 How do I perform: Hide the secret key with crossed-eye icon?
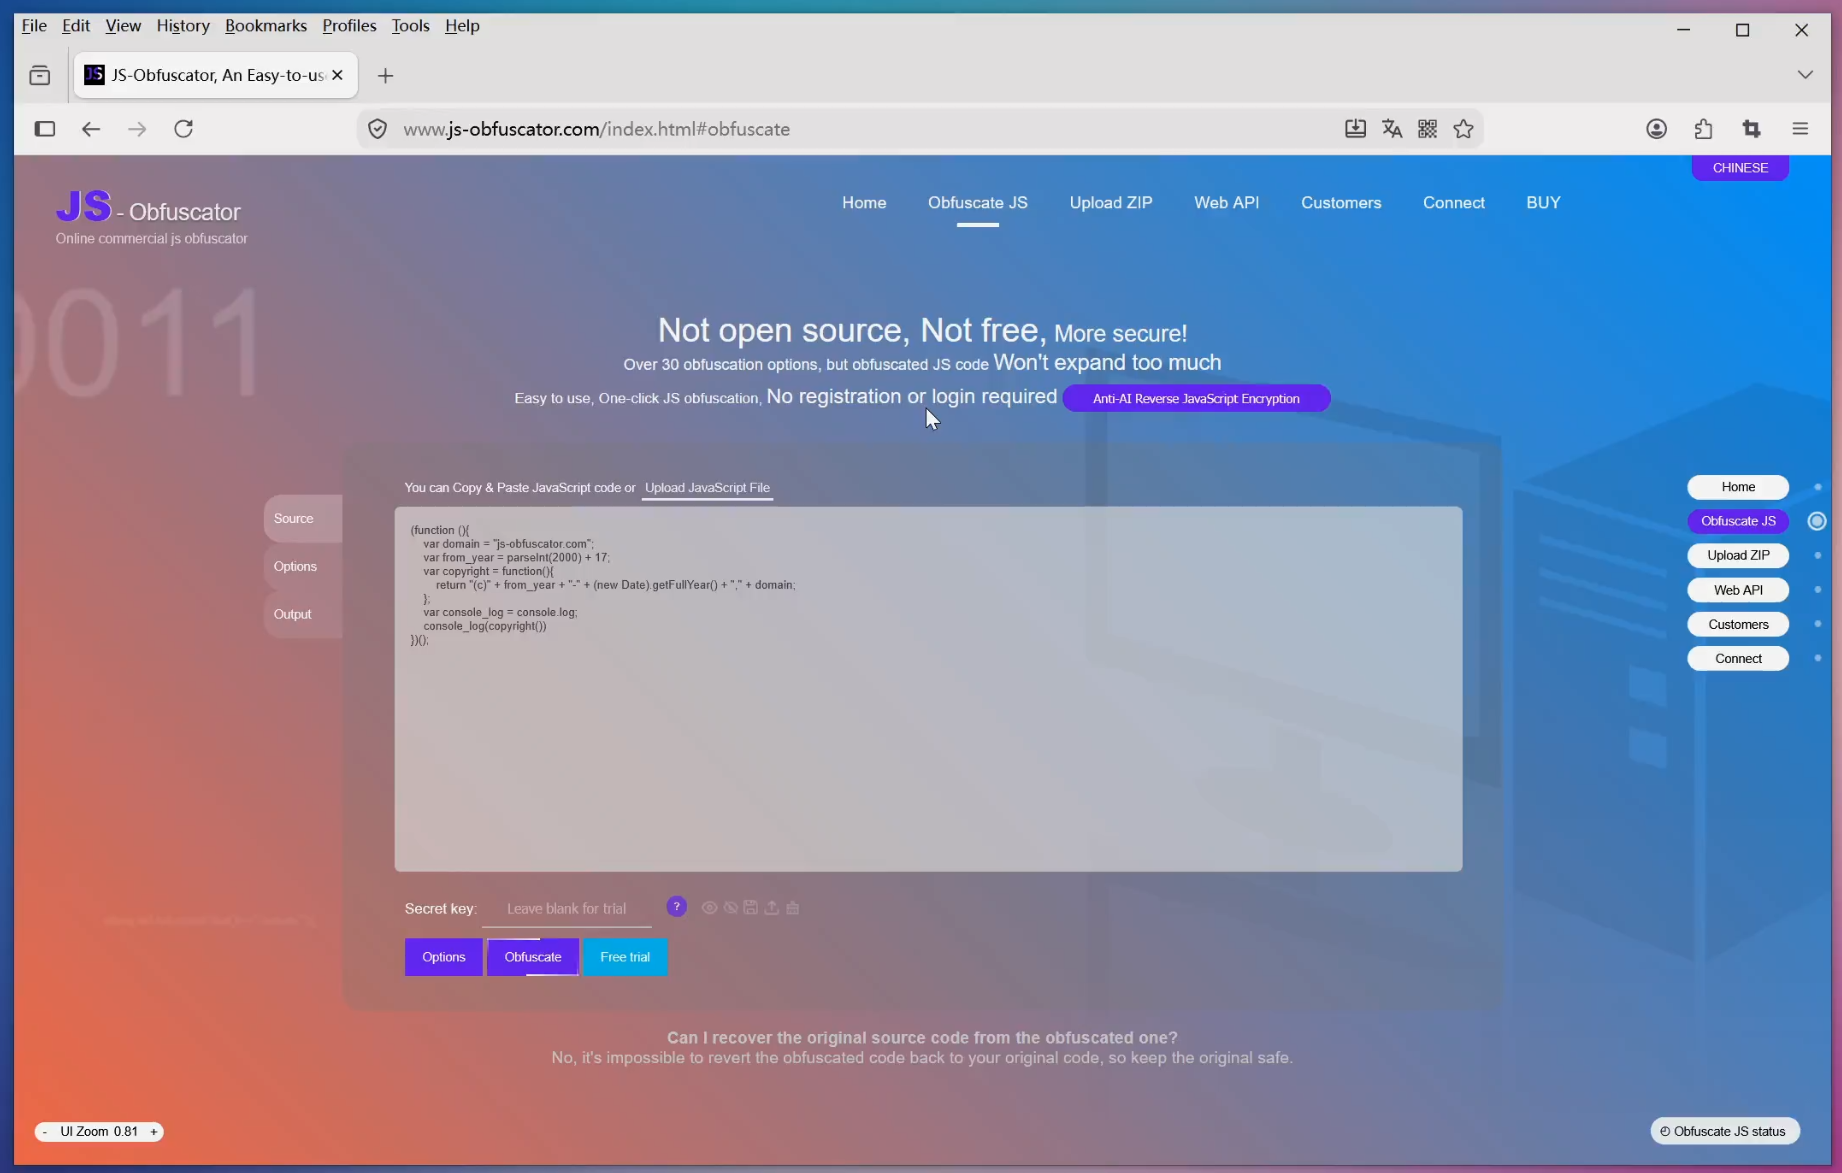click(x=731, y=908)
